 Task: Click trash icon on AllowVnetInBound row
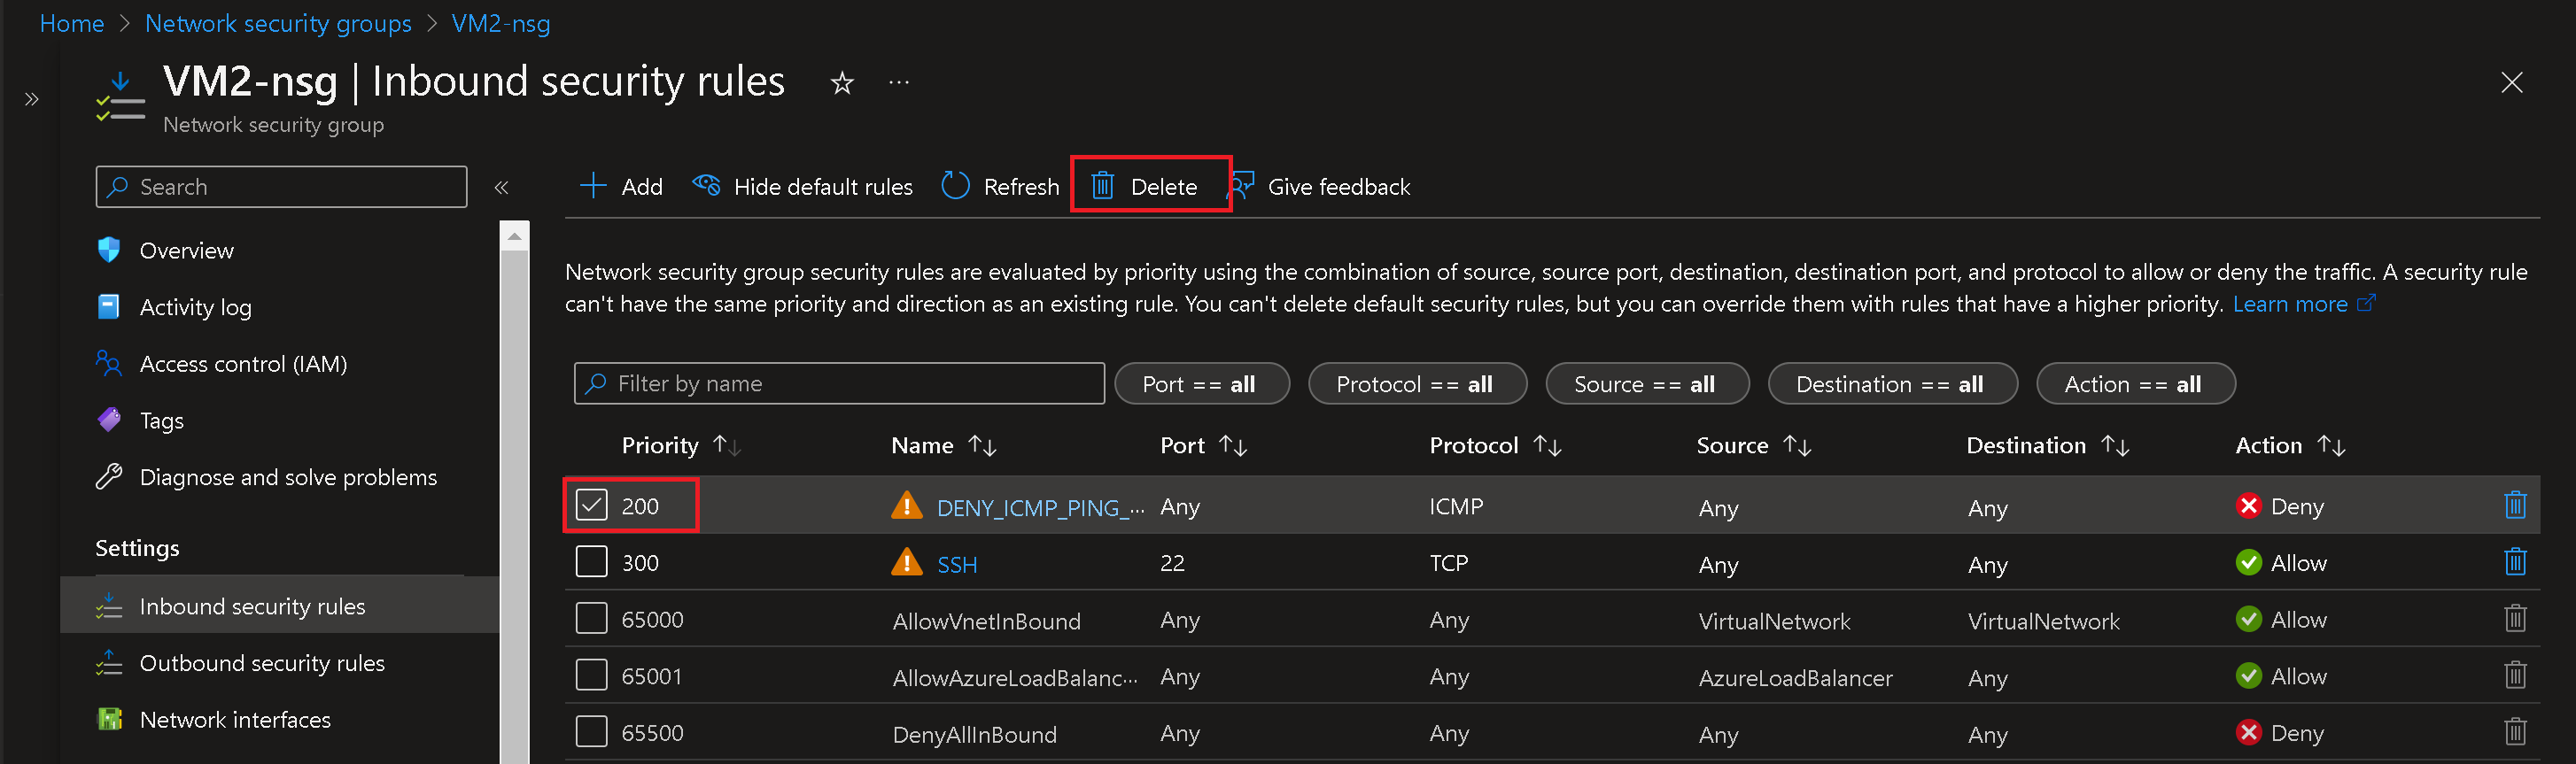click(x=2516, y=619)
